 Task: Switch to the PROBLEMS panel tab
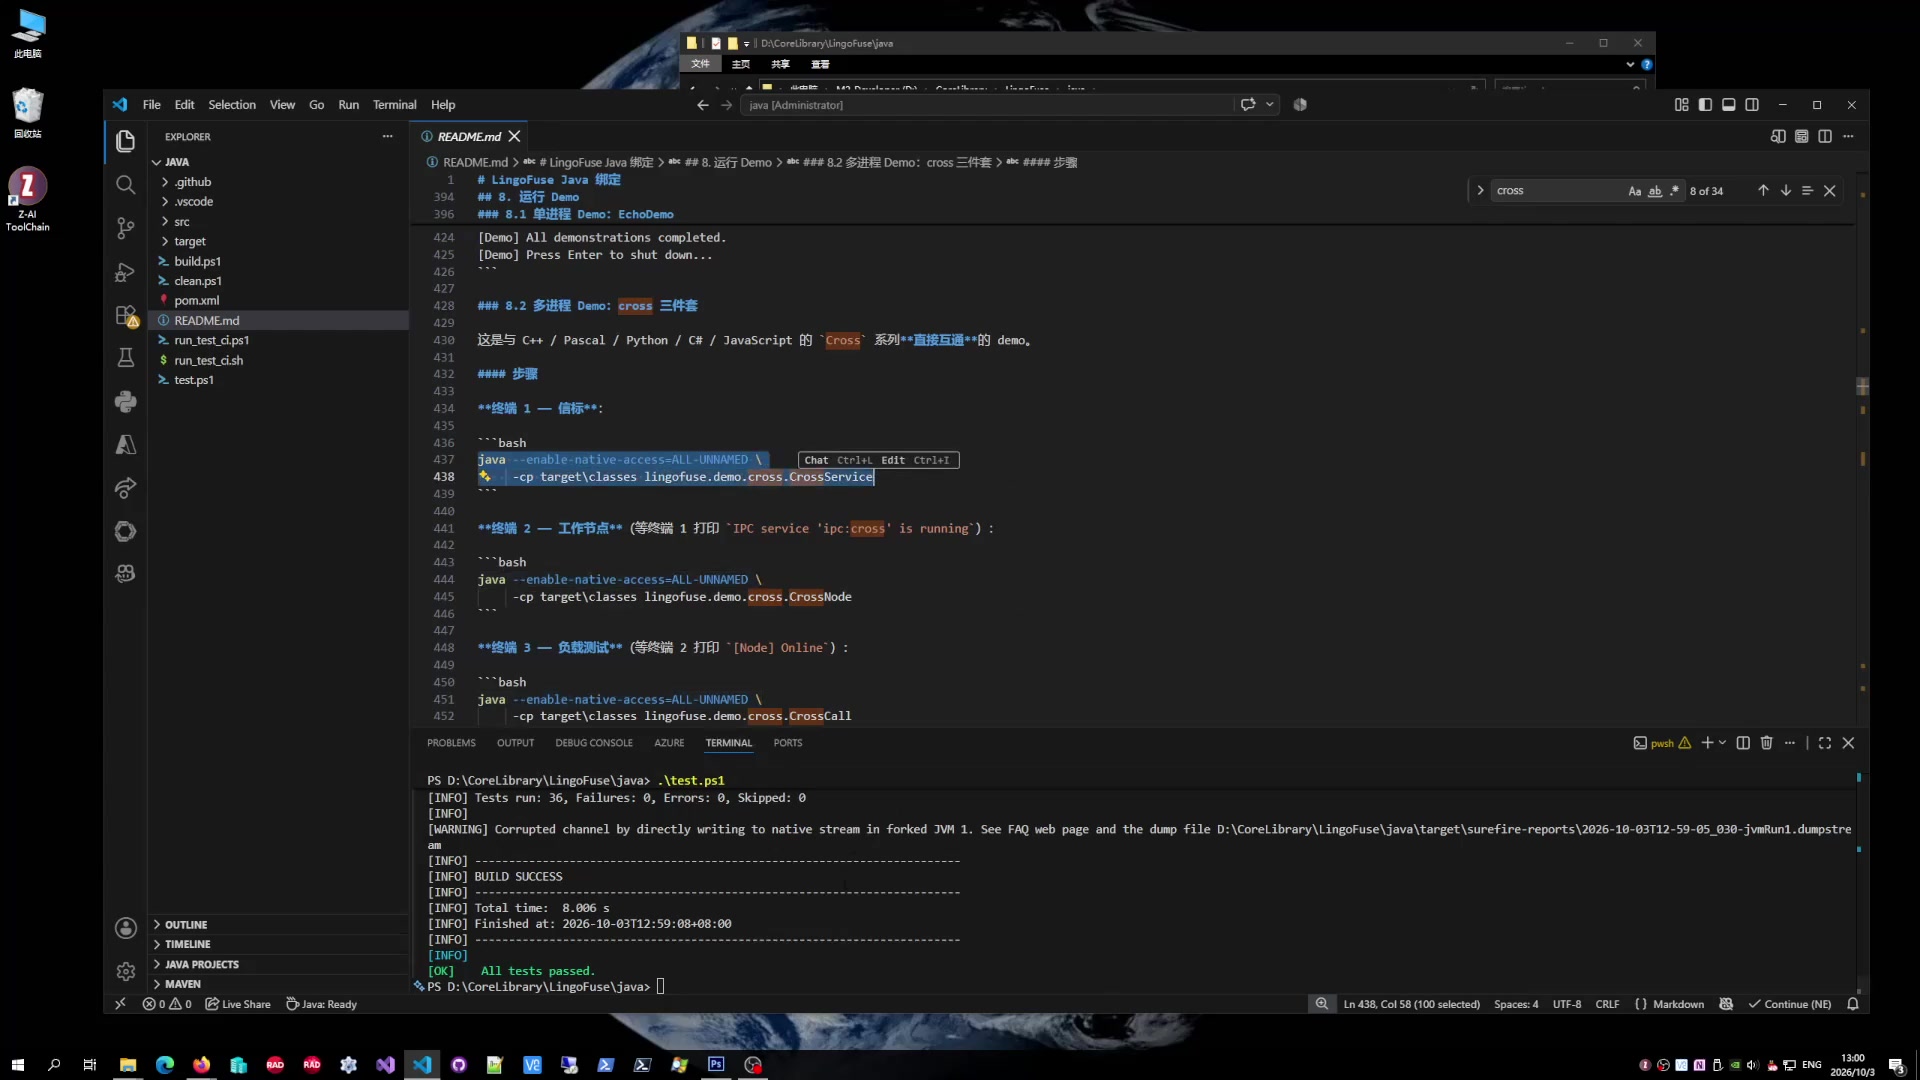click(451, 743)
